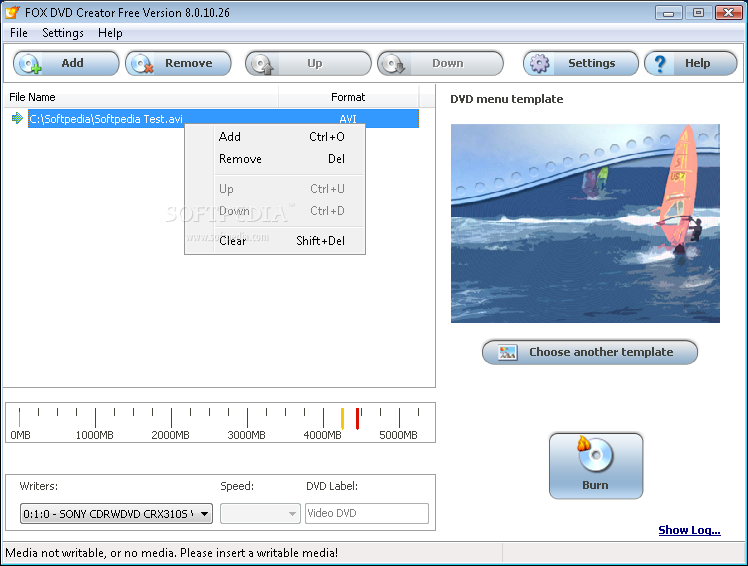Click the AVI format cell

click(348, 119)
